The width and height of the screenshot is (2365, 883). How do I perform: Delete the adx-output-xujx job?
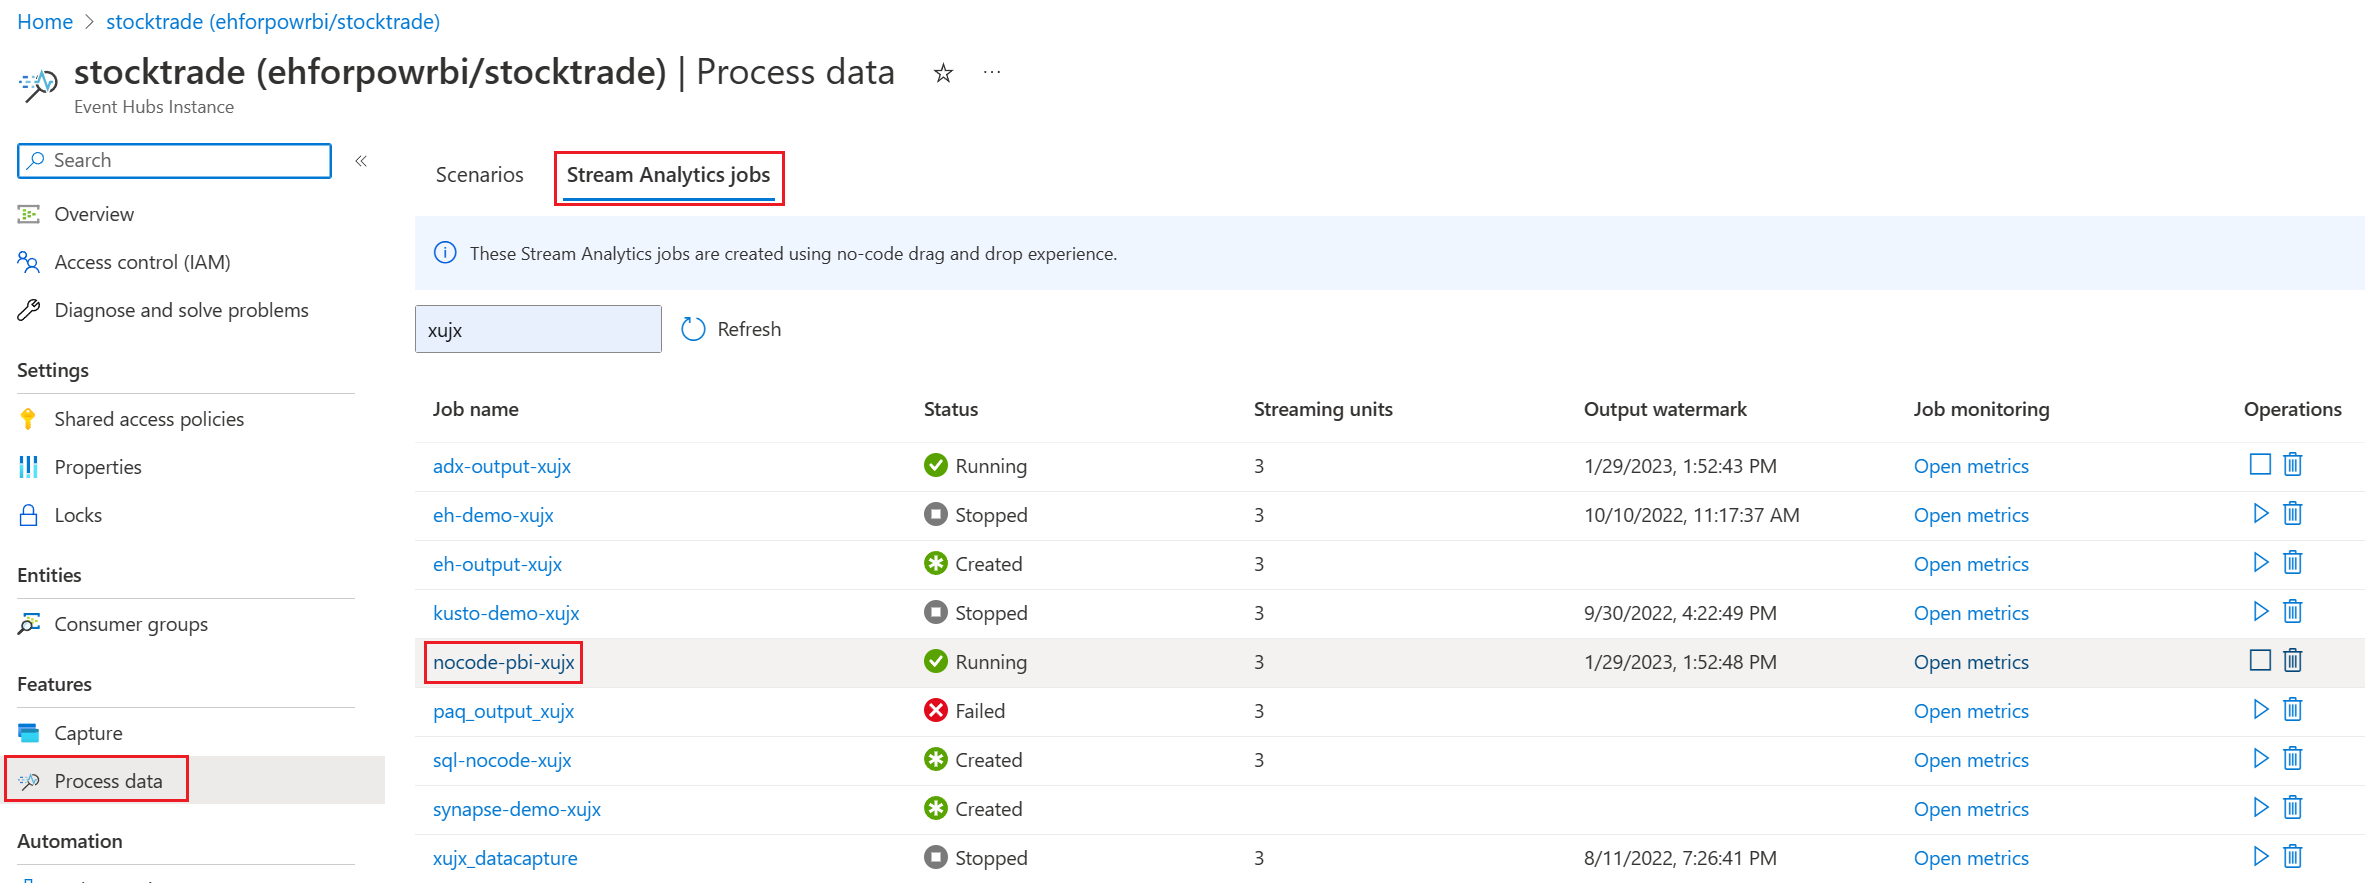[x=2293, y=464]
